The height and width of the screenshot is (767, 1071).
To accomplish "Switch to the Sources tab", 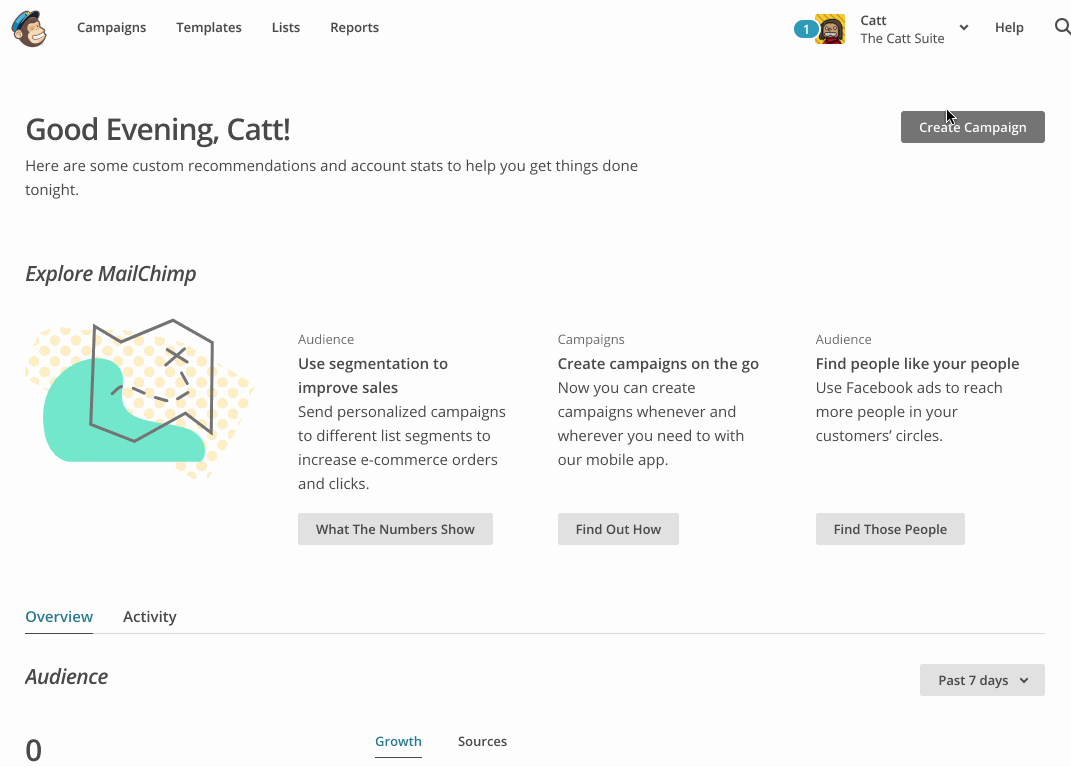I will [x=482, y=741].
